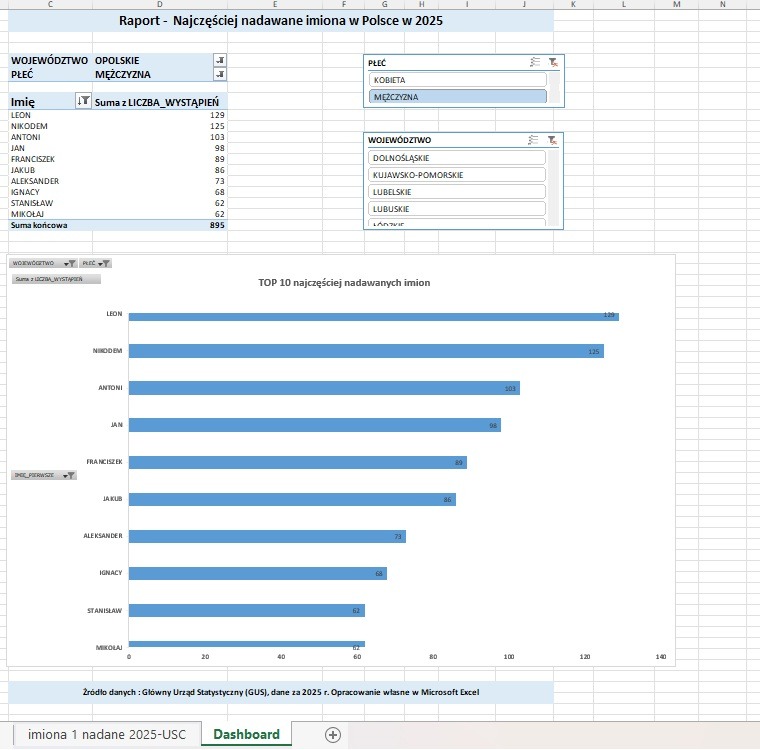Screen dimensions: 760x750
Task: Toggle multi-select in PŁEĆ slicer
Action: [x=535, y=62]
